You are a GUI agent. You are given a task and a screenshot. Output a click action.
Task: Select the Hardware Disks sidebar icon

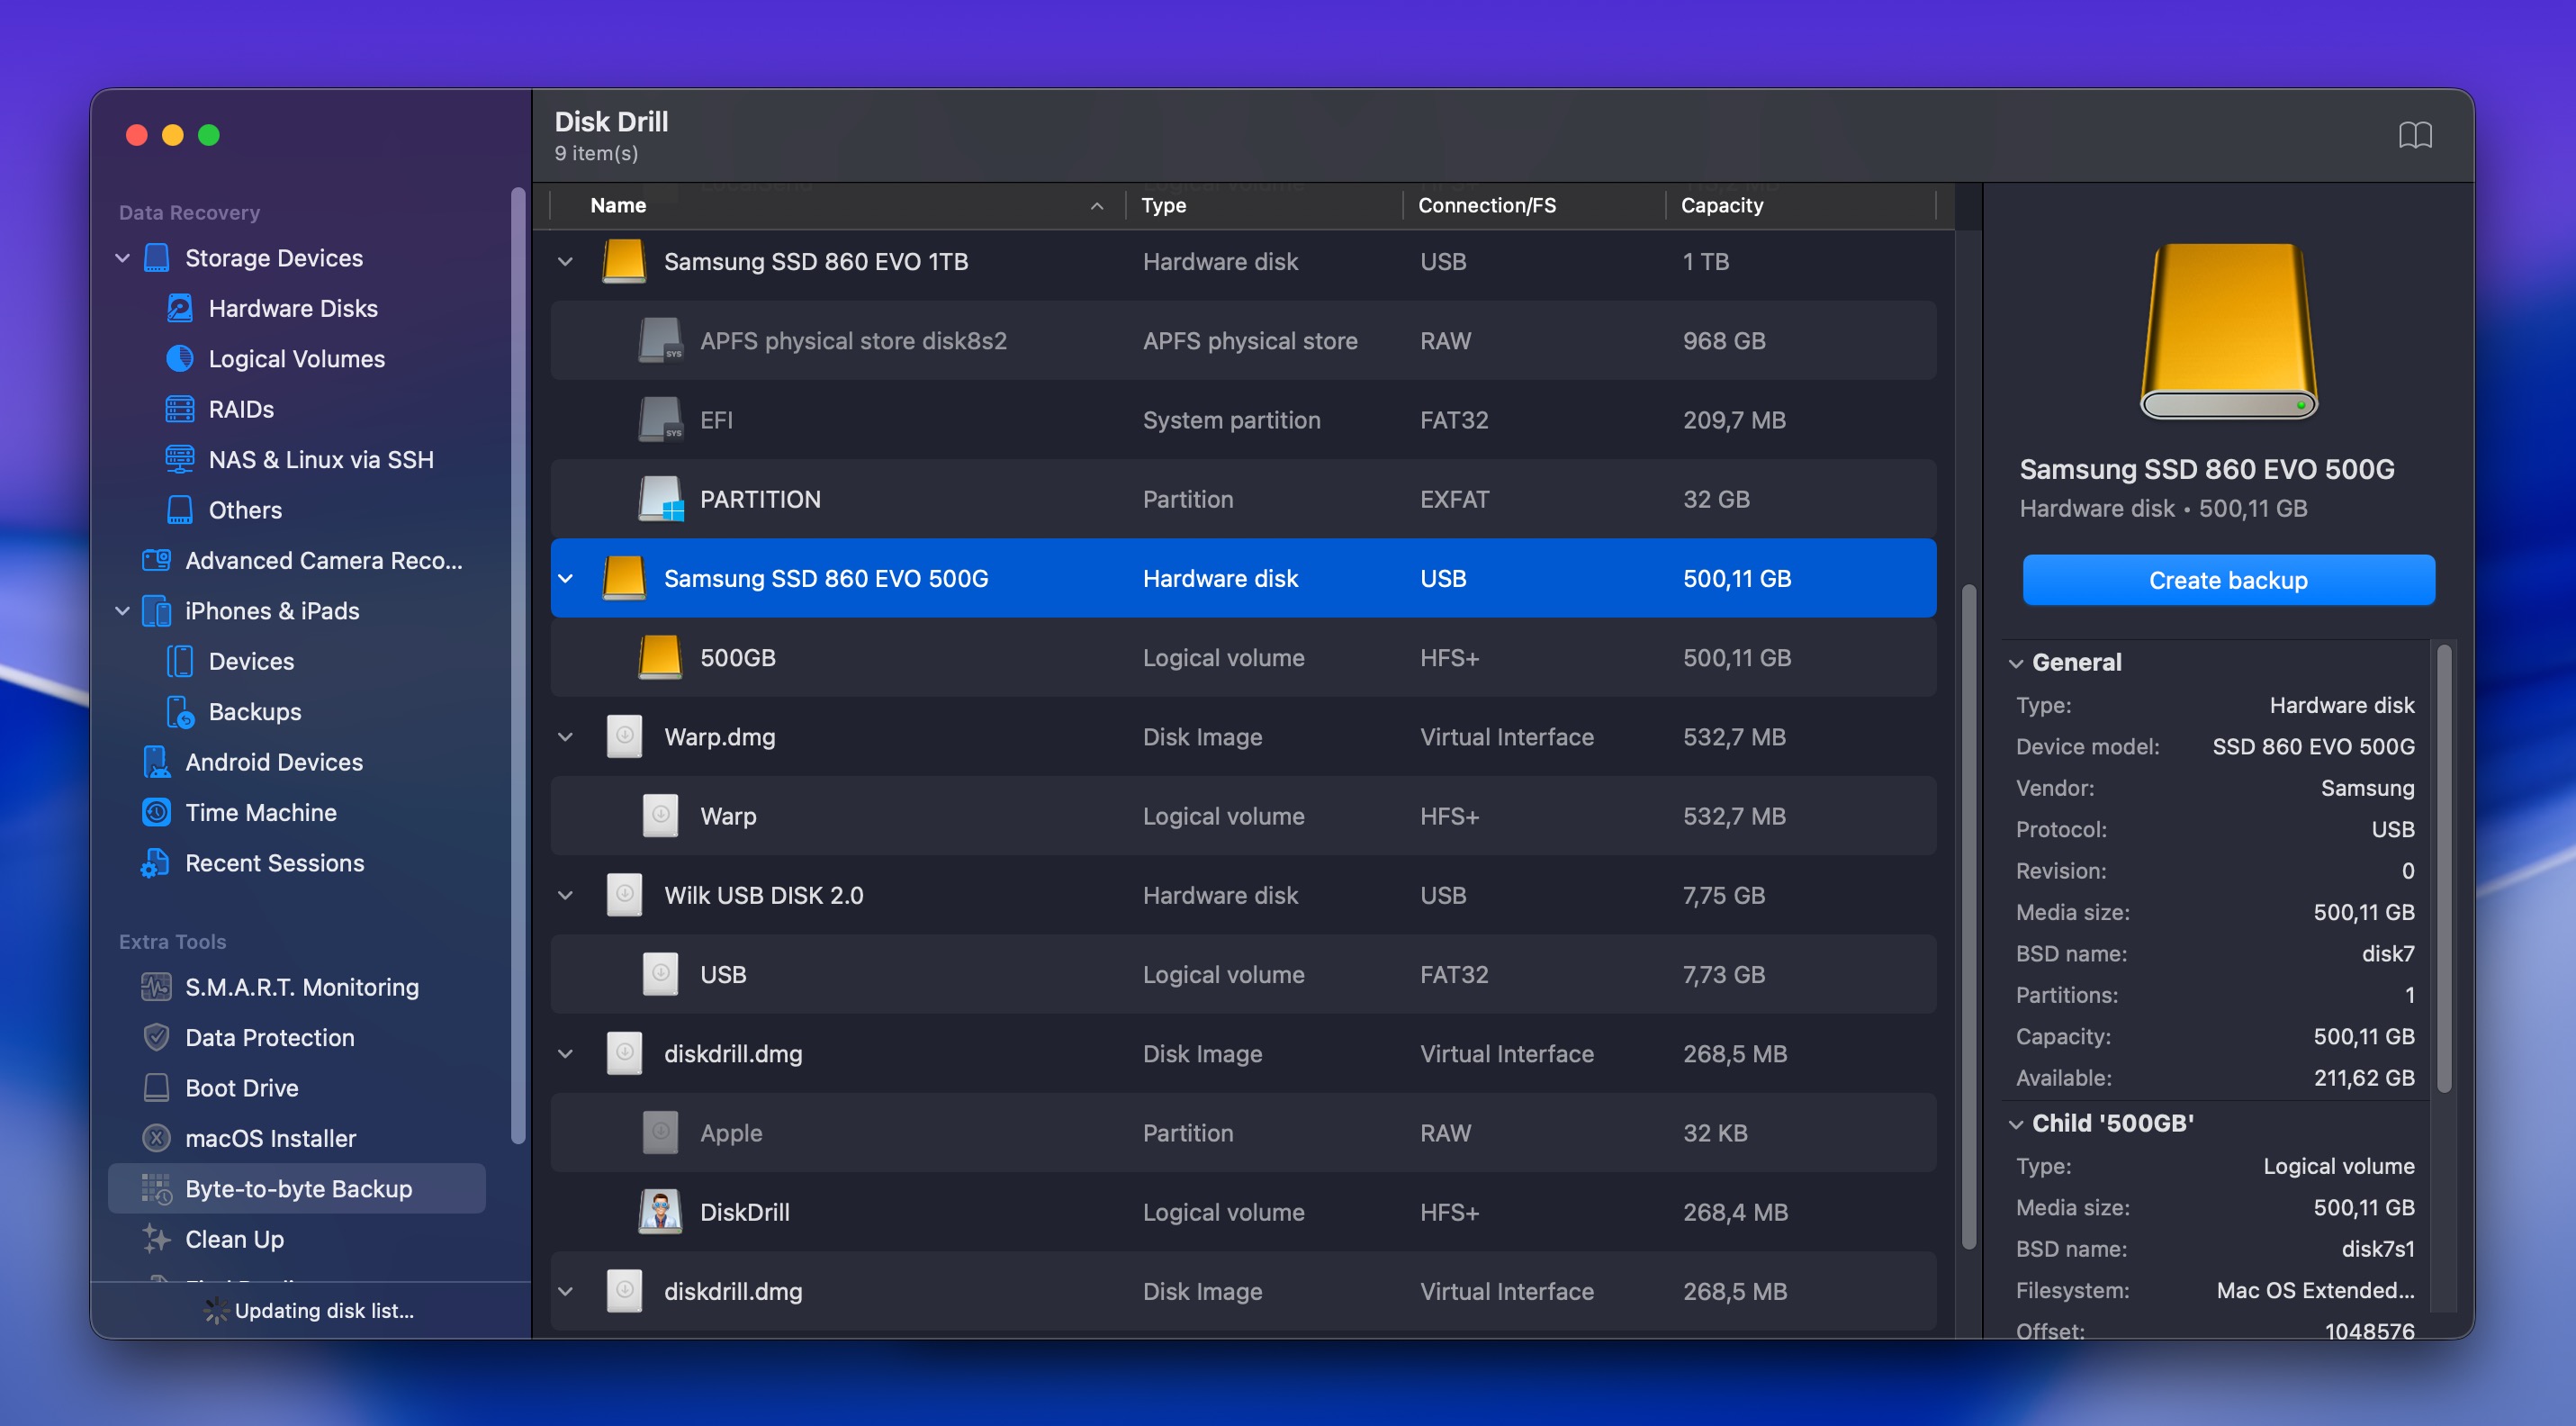point(179,308)
